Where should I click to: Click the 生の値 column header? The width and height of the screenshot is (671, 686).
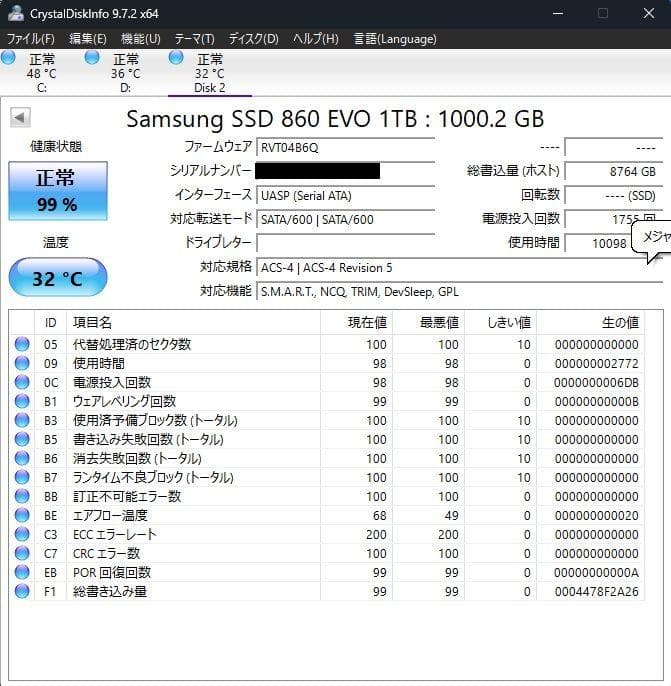pos(591,322)
